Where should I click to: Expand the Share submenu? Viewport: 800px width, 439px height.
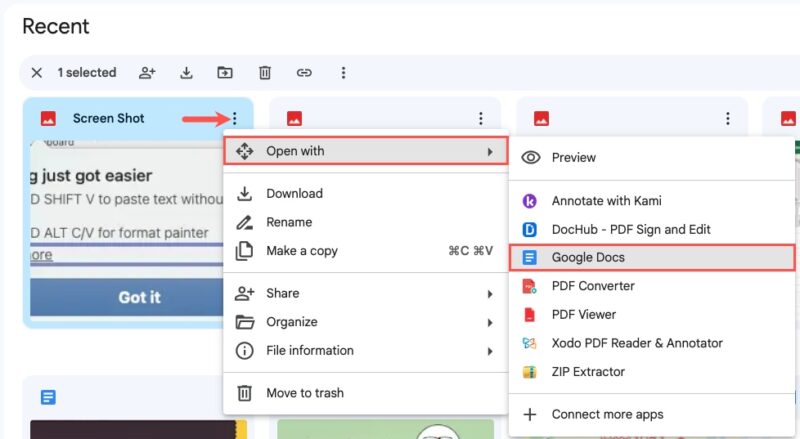(x=366, y=293)
